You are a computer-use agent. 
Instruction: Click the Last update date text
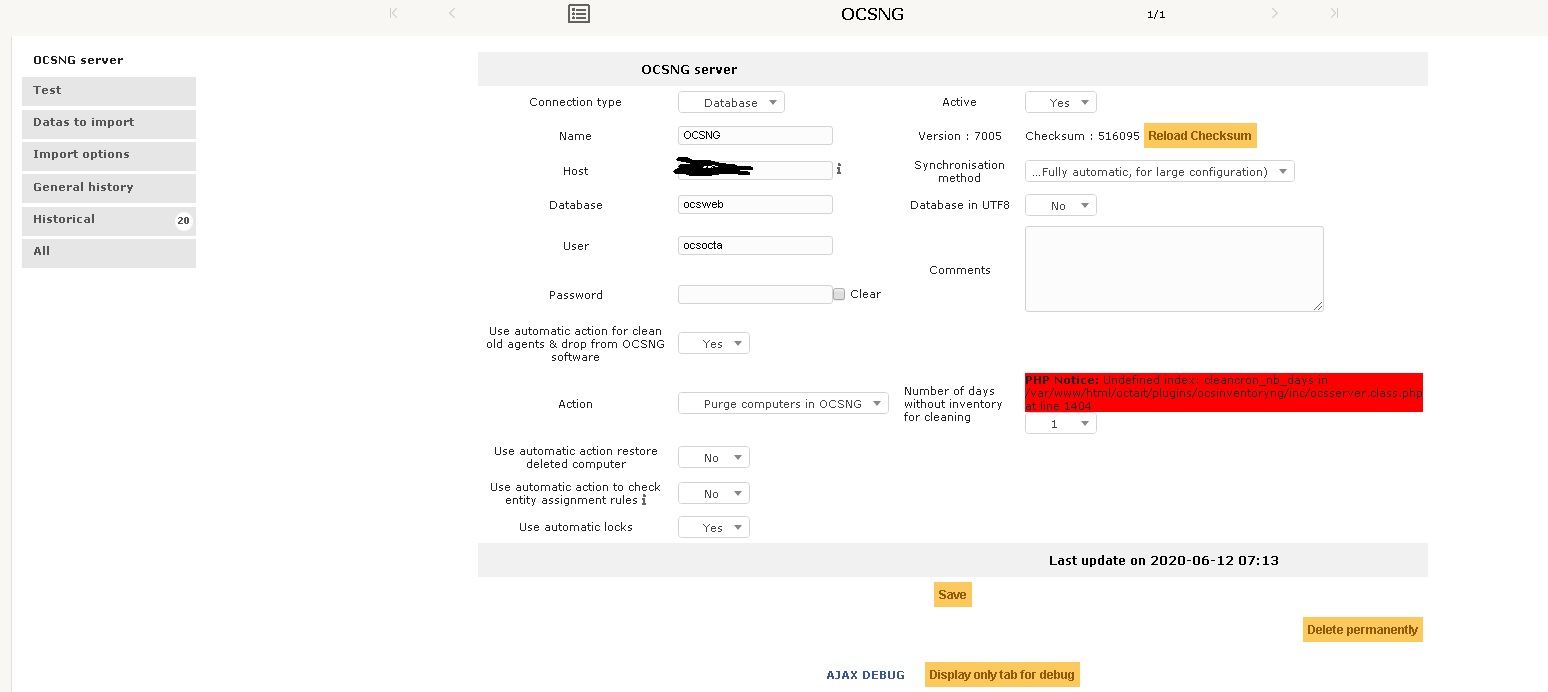pyautogui.click(x=1164, y=561)
